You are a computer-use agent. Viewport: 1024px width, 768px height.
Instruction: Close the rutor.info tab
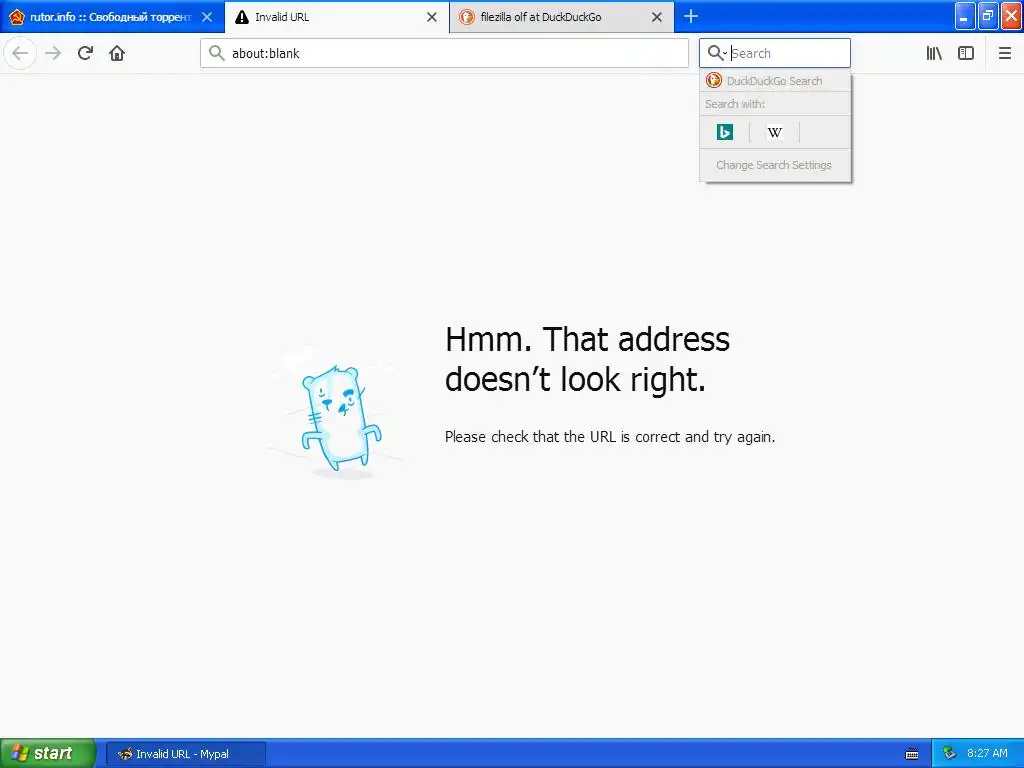[207, 17]
